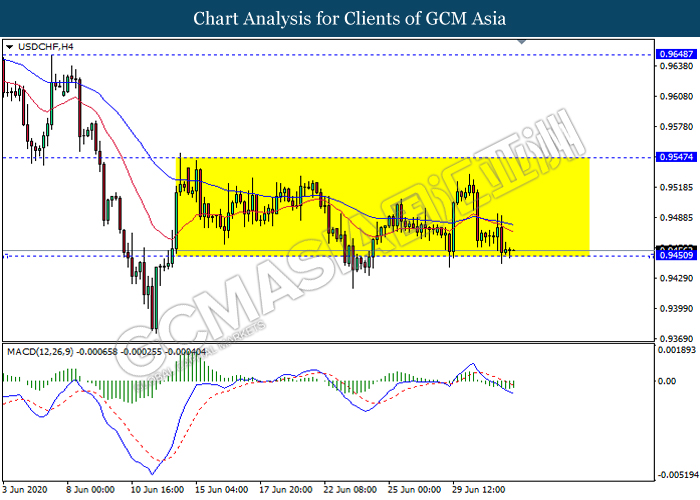Viewport: 700px width, 500px height.
Task: Click the 3 Jun 2020 date label
Action: click(x=25, y=490)
